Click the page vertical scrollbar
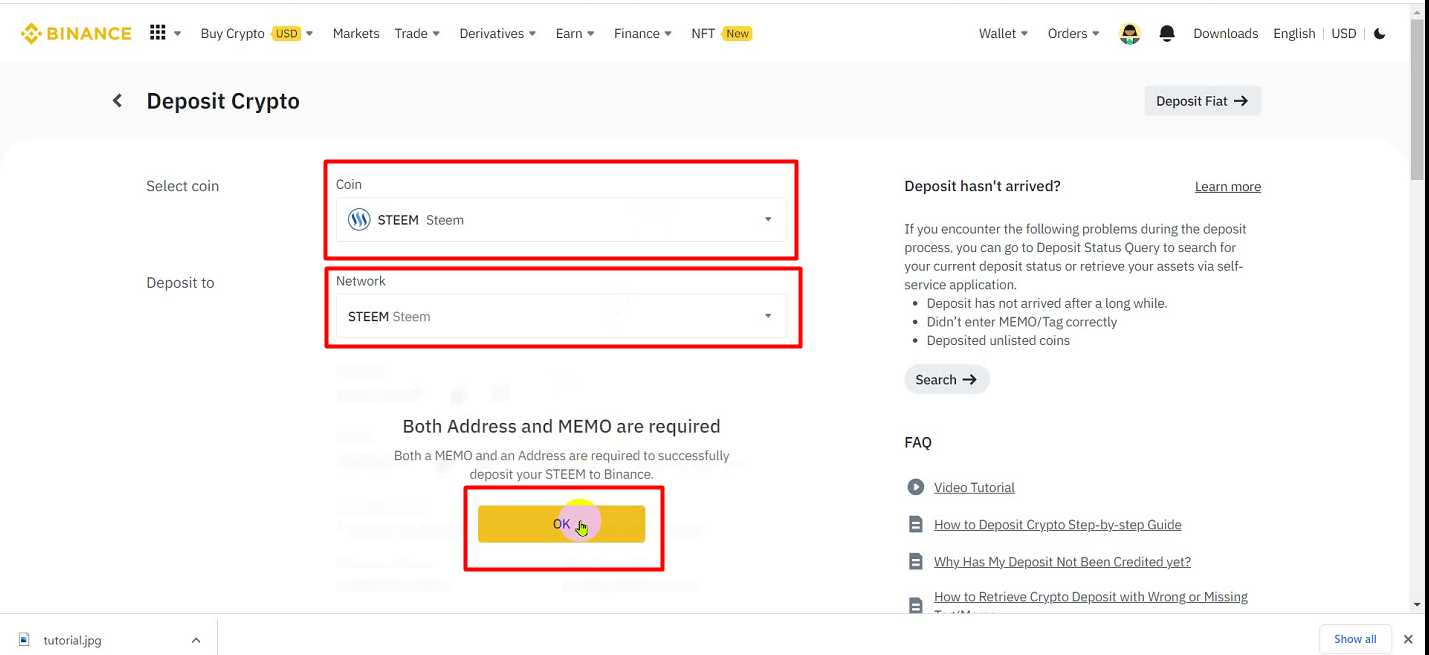 click(x=1419, y=100)
